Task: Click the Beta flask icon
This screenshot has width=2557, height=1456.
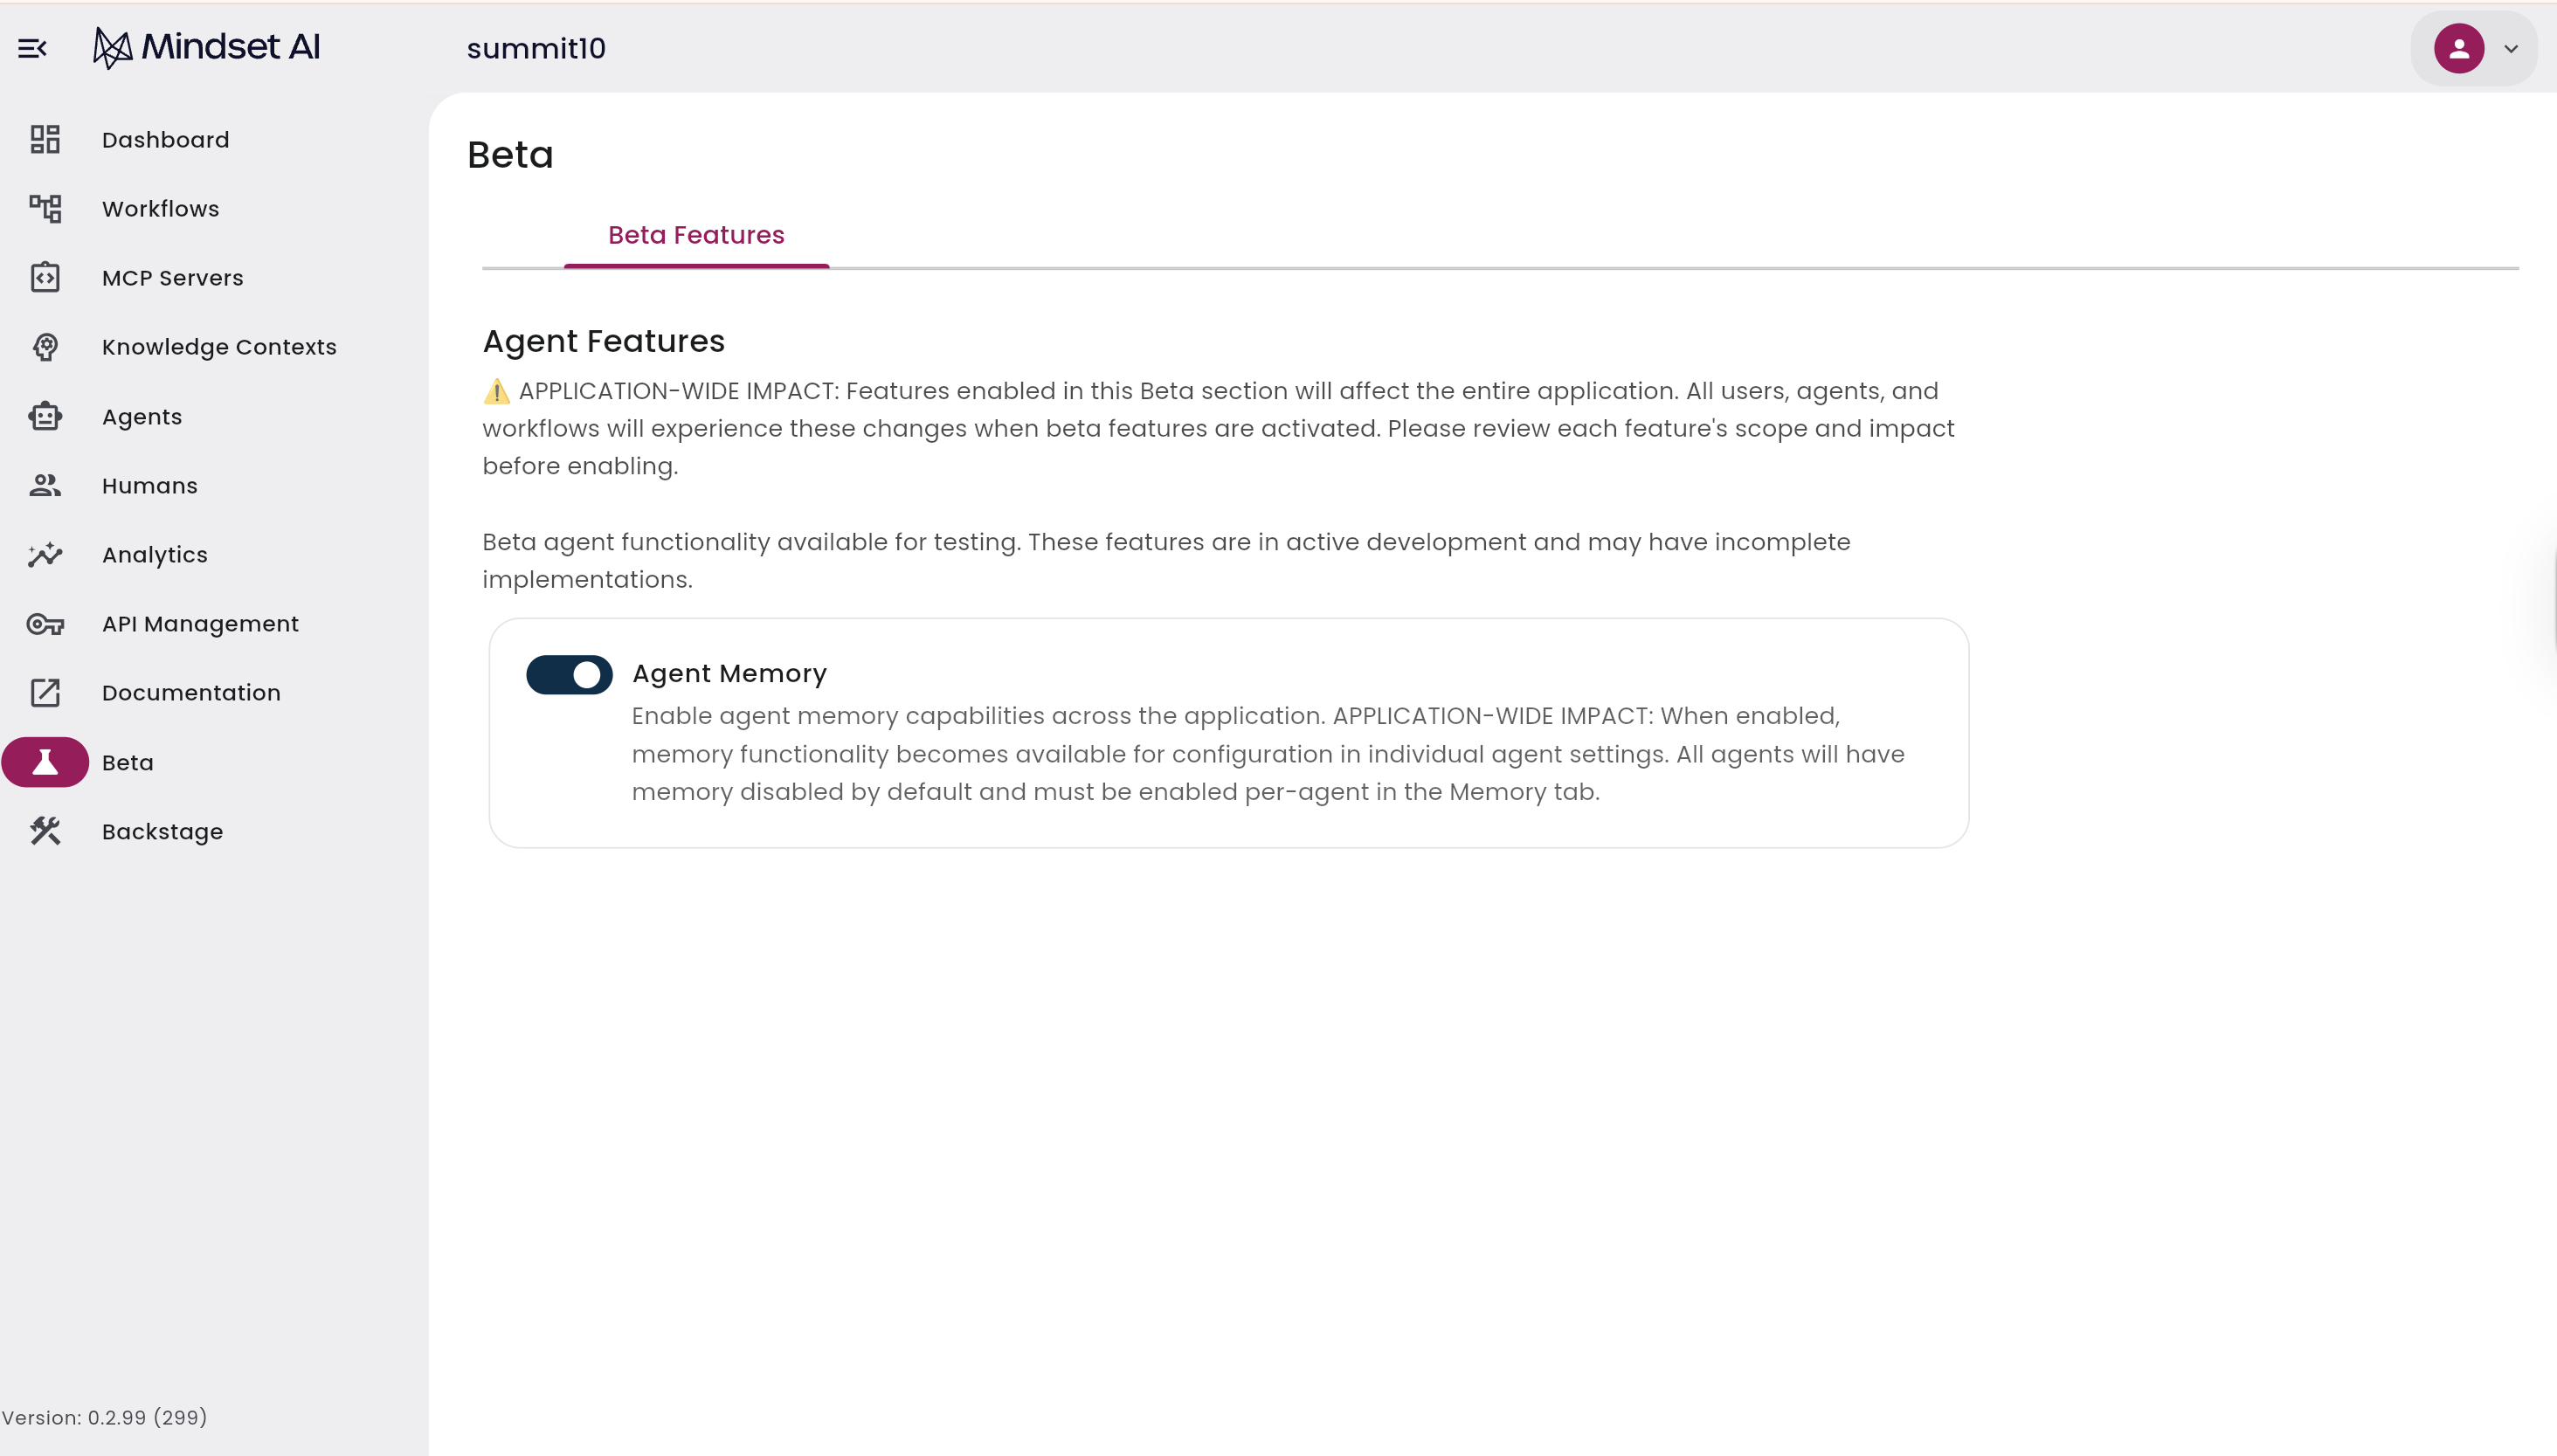Action: [45, 762]
